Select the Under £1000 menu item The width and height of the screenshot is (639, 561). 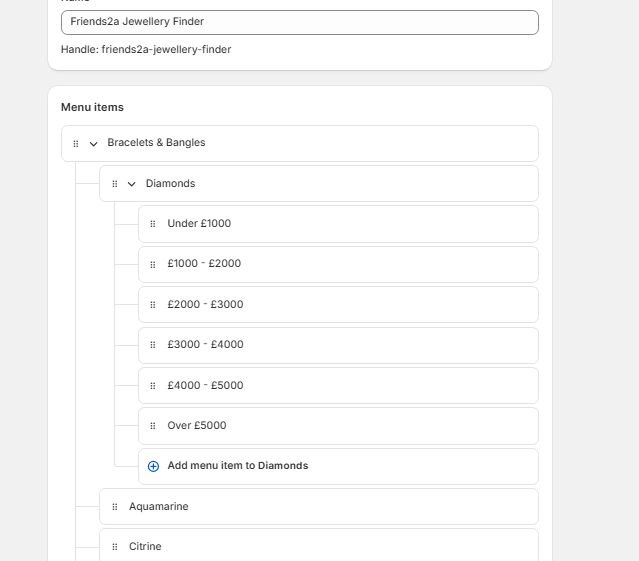199,224
